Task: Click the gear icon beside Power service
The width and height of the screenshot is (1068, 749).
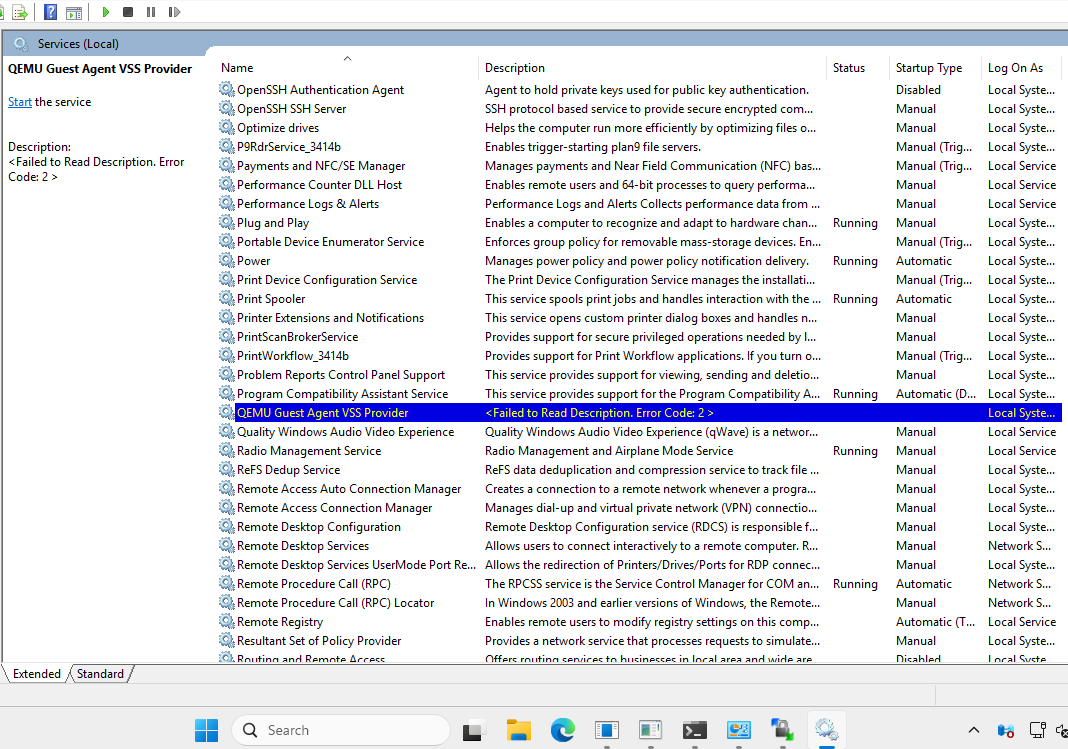Action: point(226,261)
